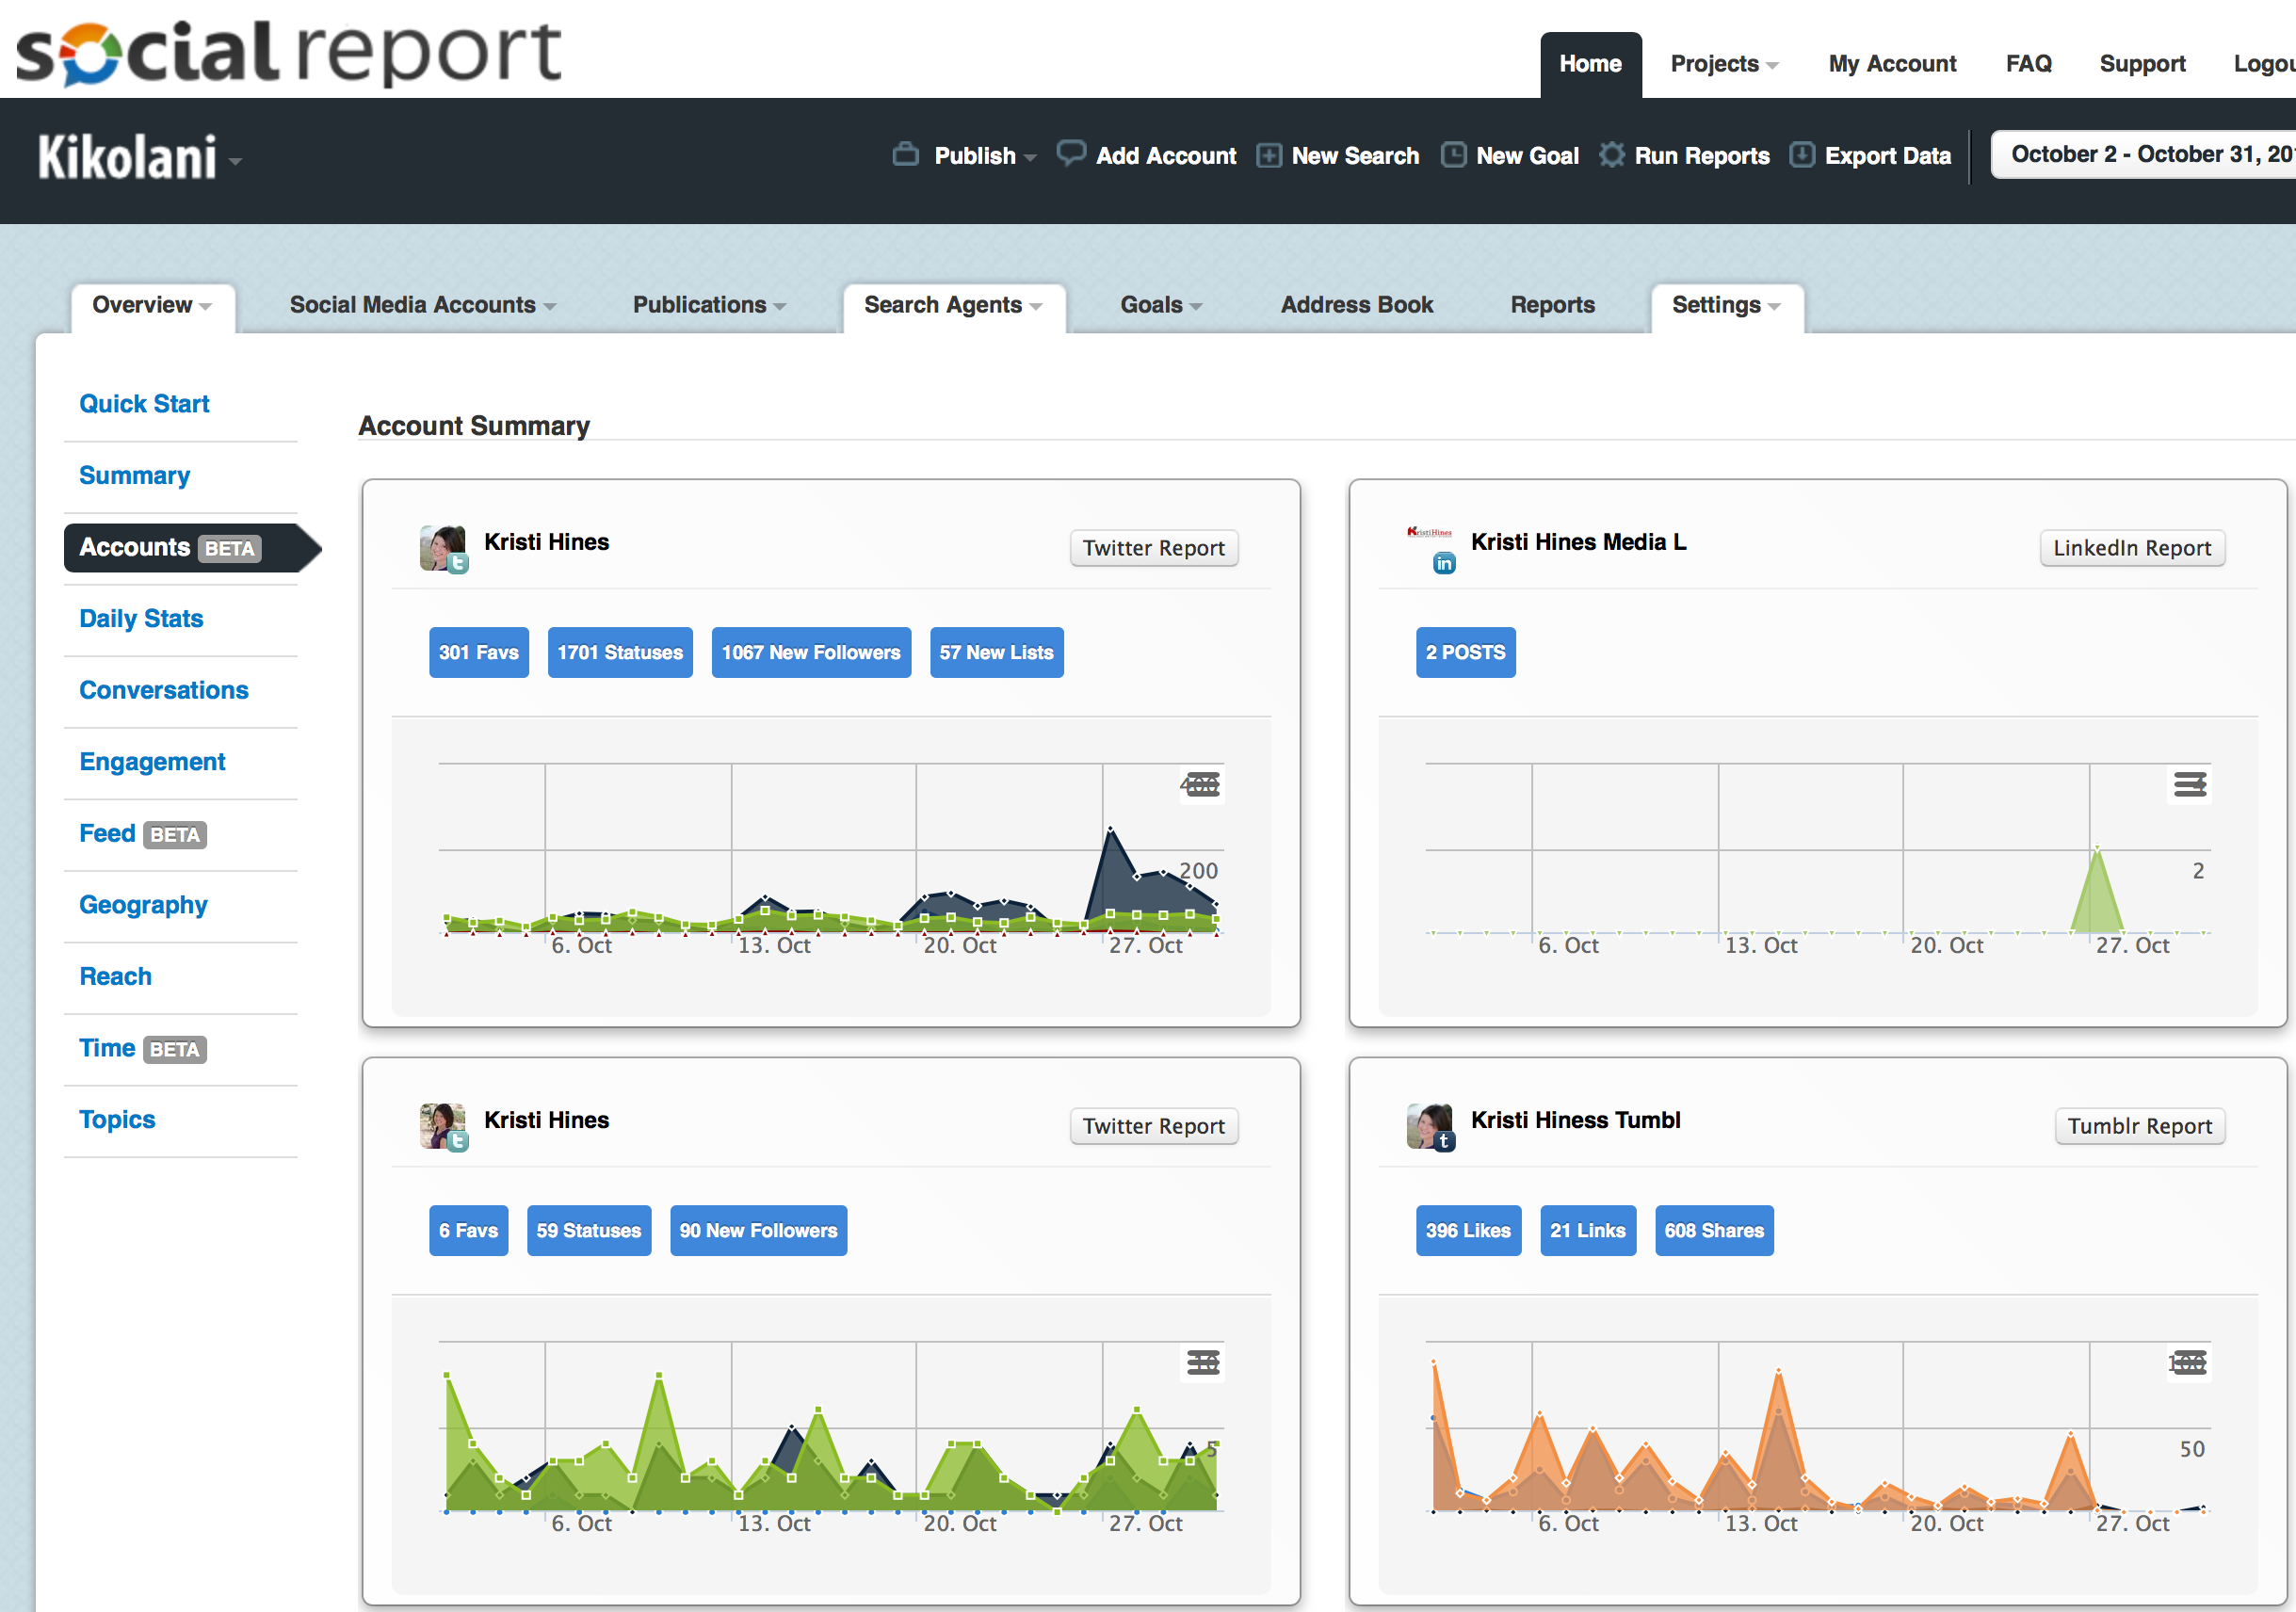Screen dimensions: 2296x1612
Task: Toggle the 608 Shares series
Action: point(1714,1230)
